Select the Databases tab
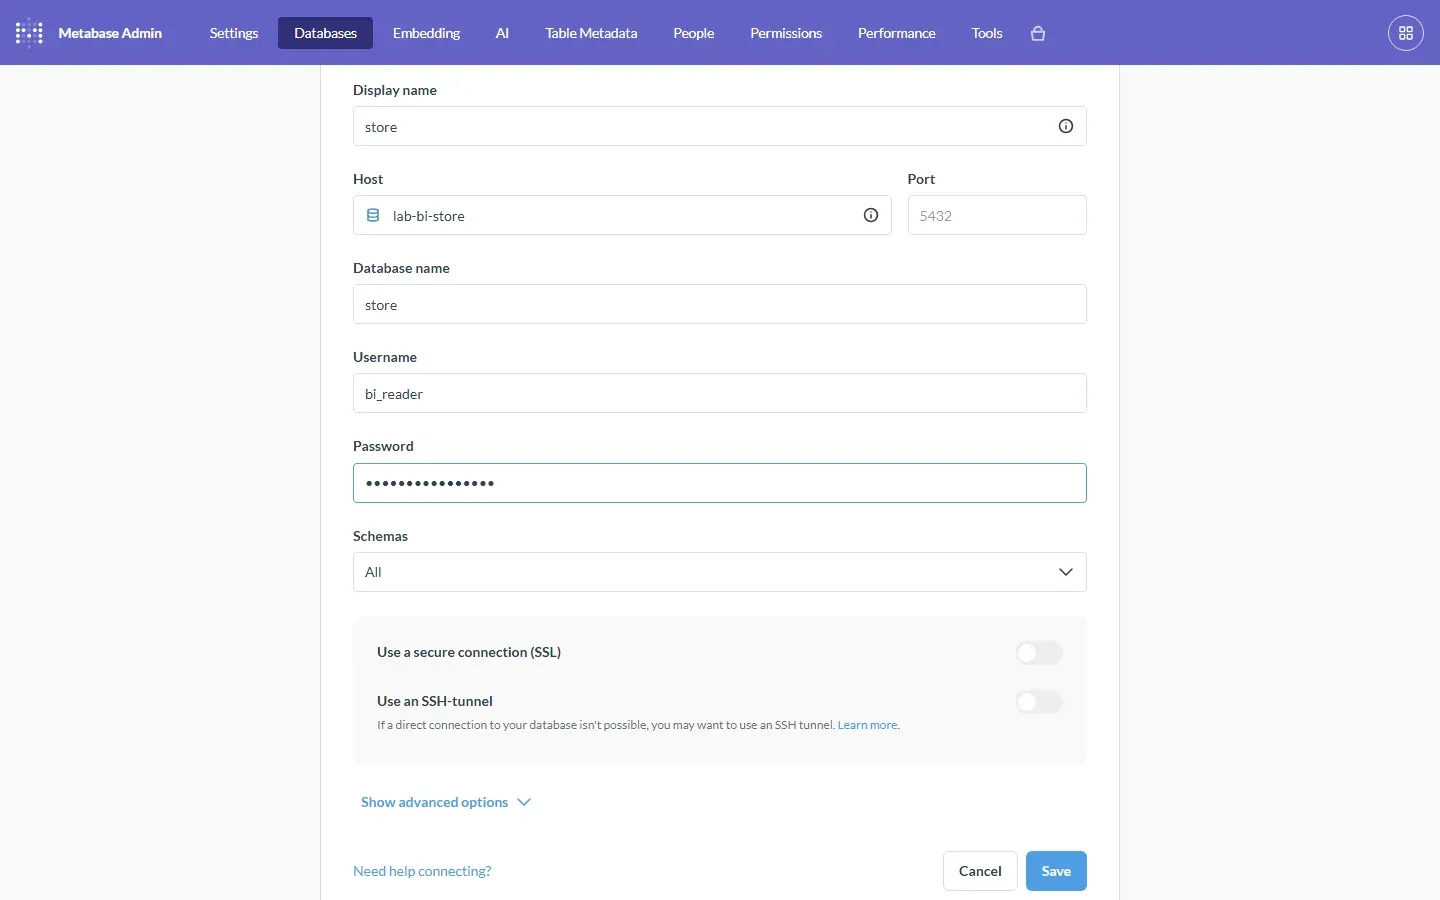This screenshot has height=900, width=1440. click(x=326, y=33)
